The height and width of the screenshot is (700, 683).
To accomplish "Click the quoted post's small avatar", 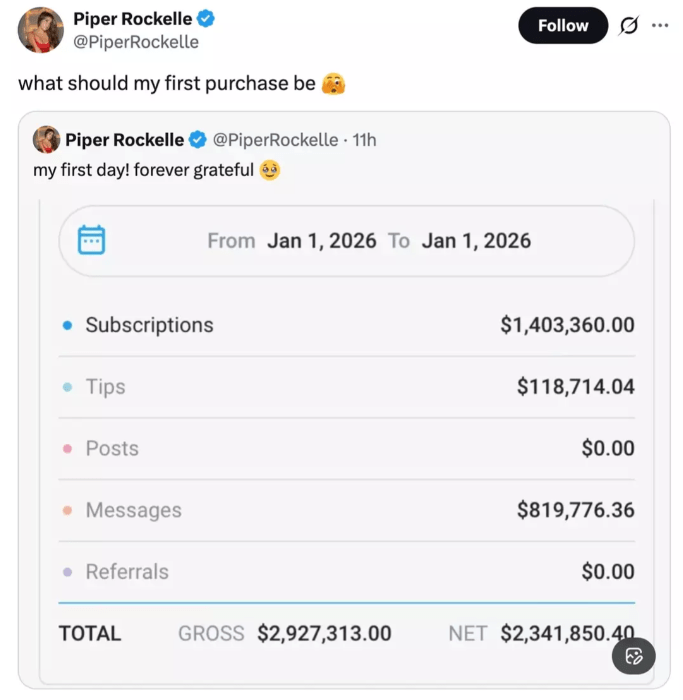I will coord(47,139).
